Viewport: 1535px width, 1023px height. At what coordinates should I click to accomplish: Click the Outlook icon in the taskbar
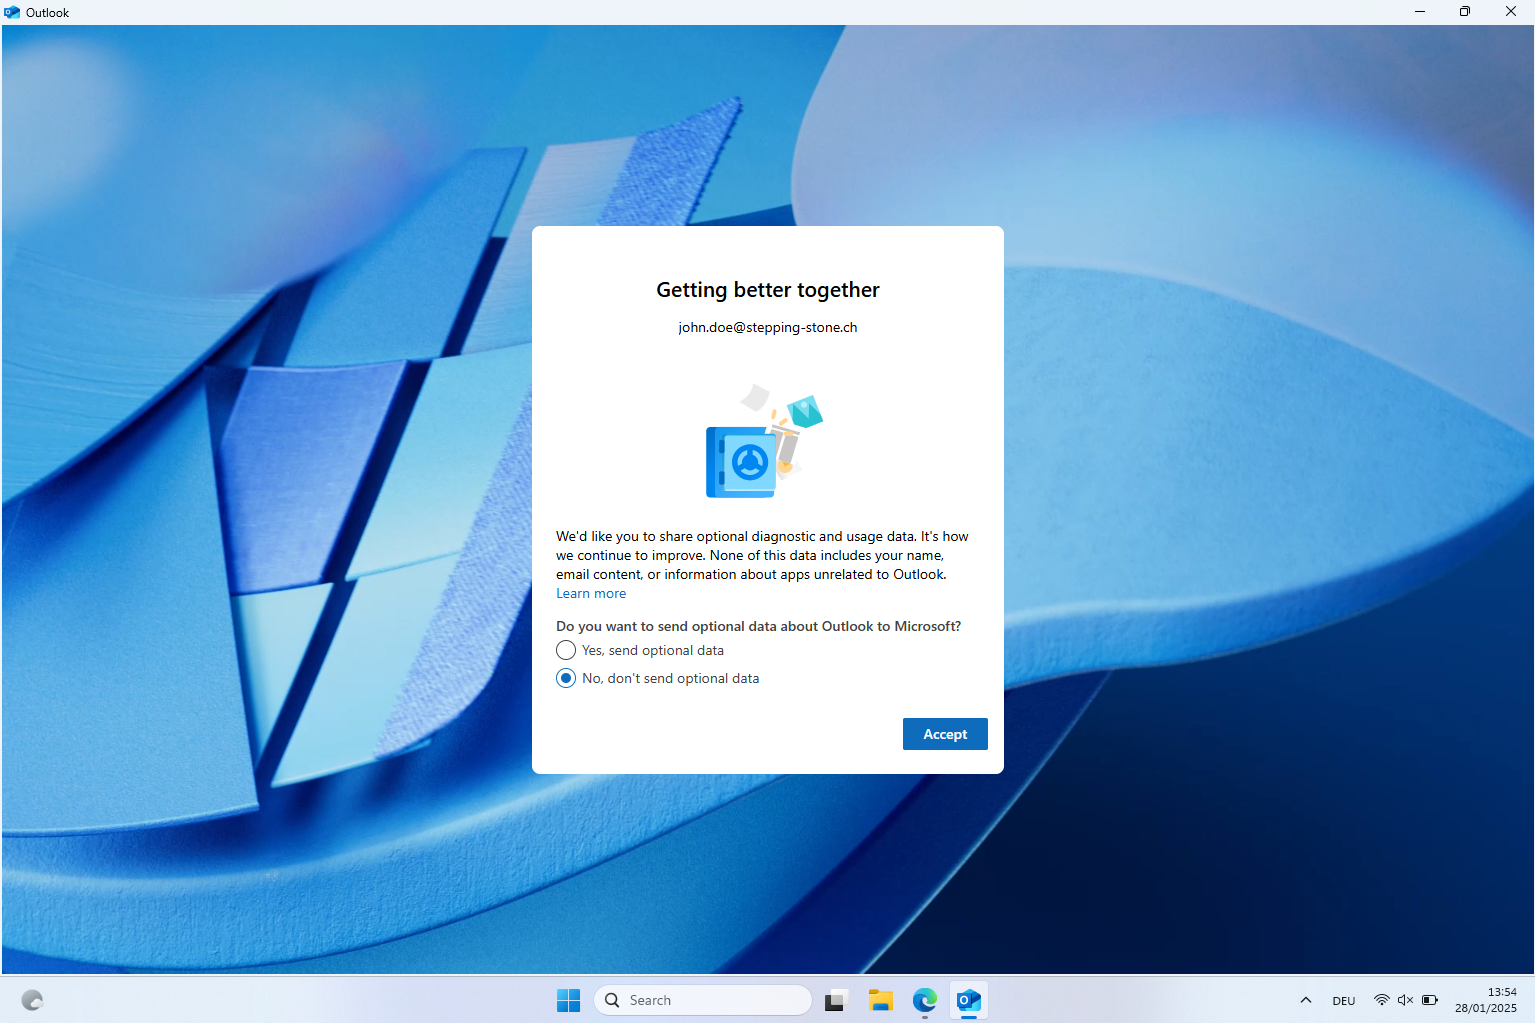[x=969, y=1000]
